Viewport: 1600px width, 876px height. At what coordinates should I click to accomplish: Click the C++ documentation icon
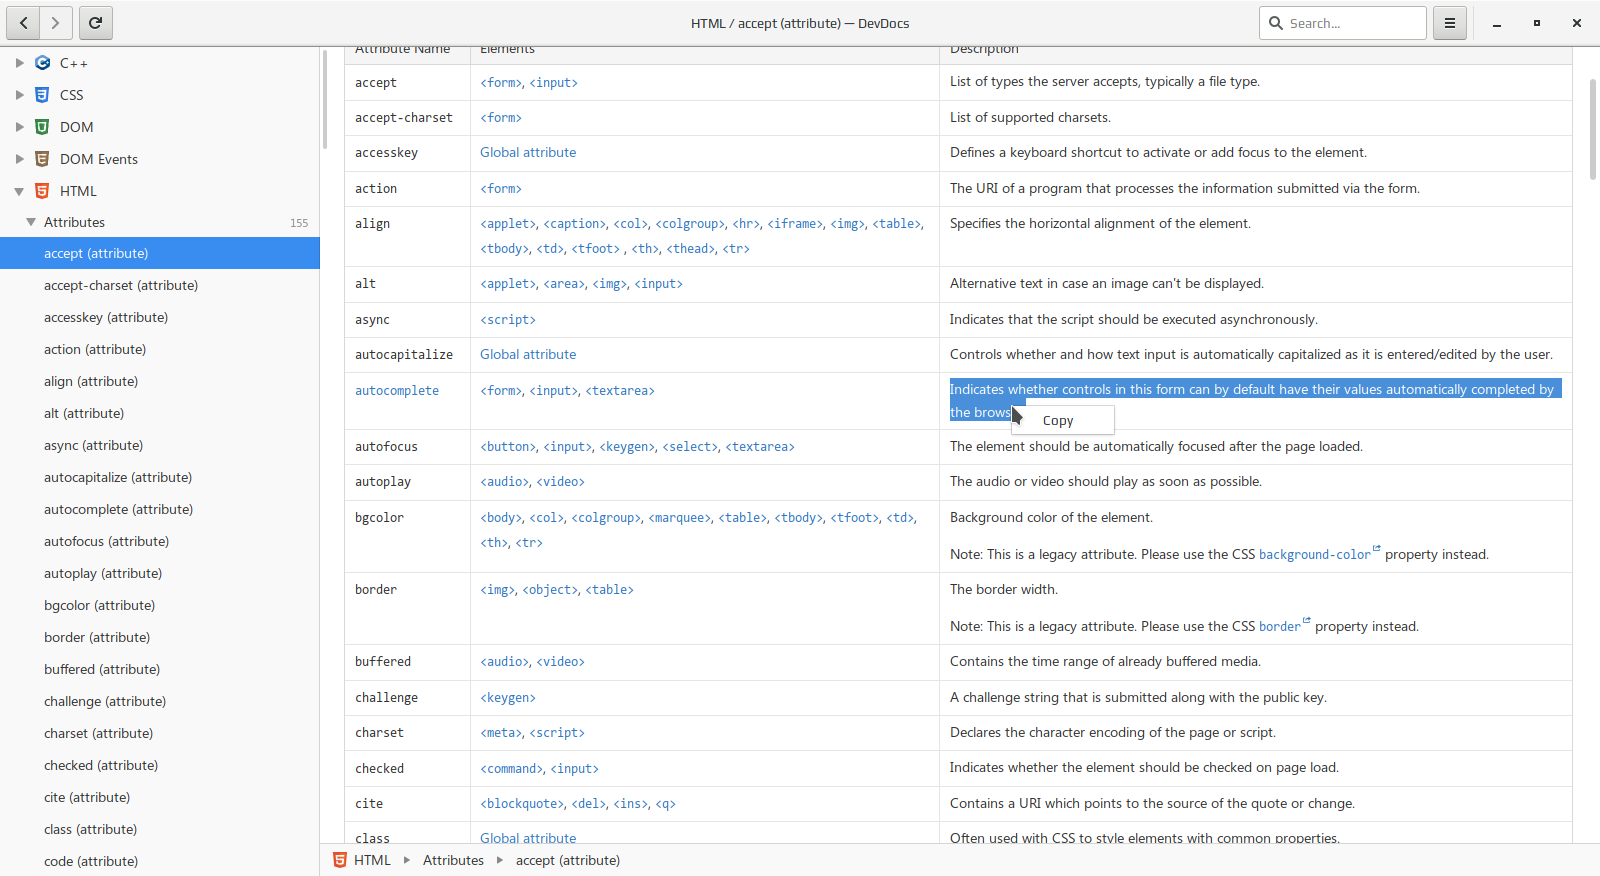(x=42, y=63)
